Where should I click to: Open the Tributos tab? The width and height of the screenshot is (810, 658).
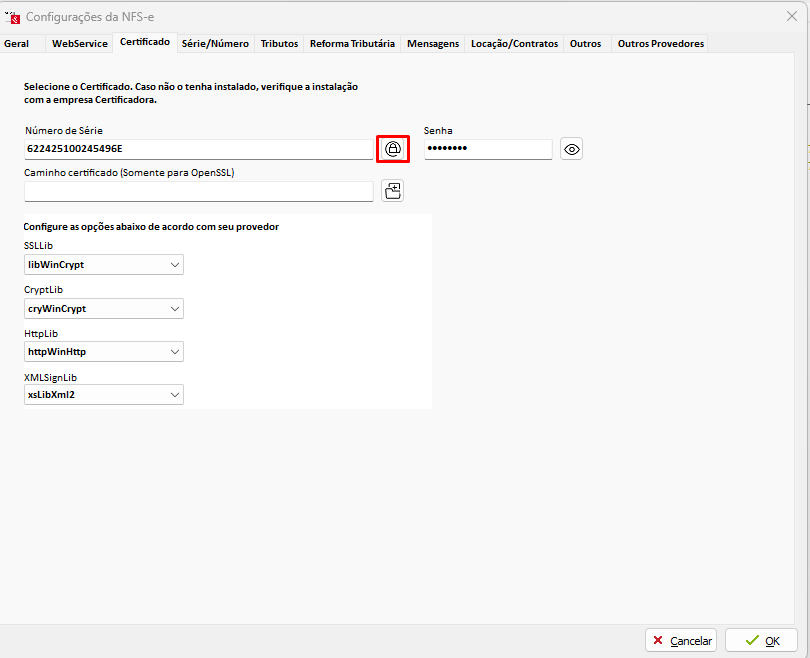[x=279, y=44]
